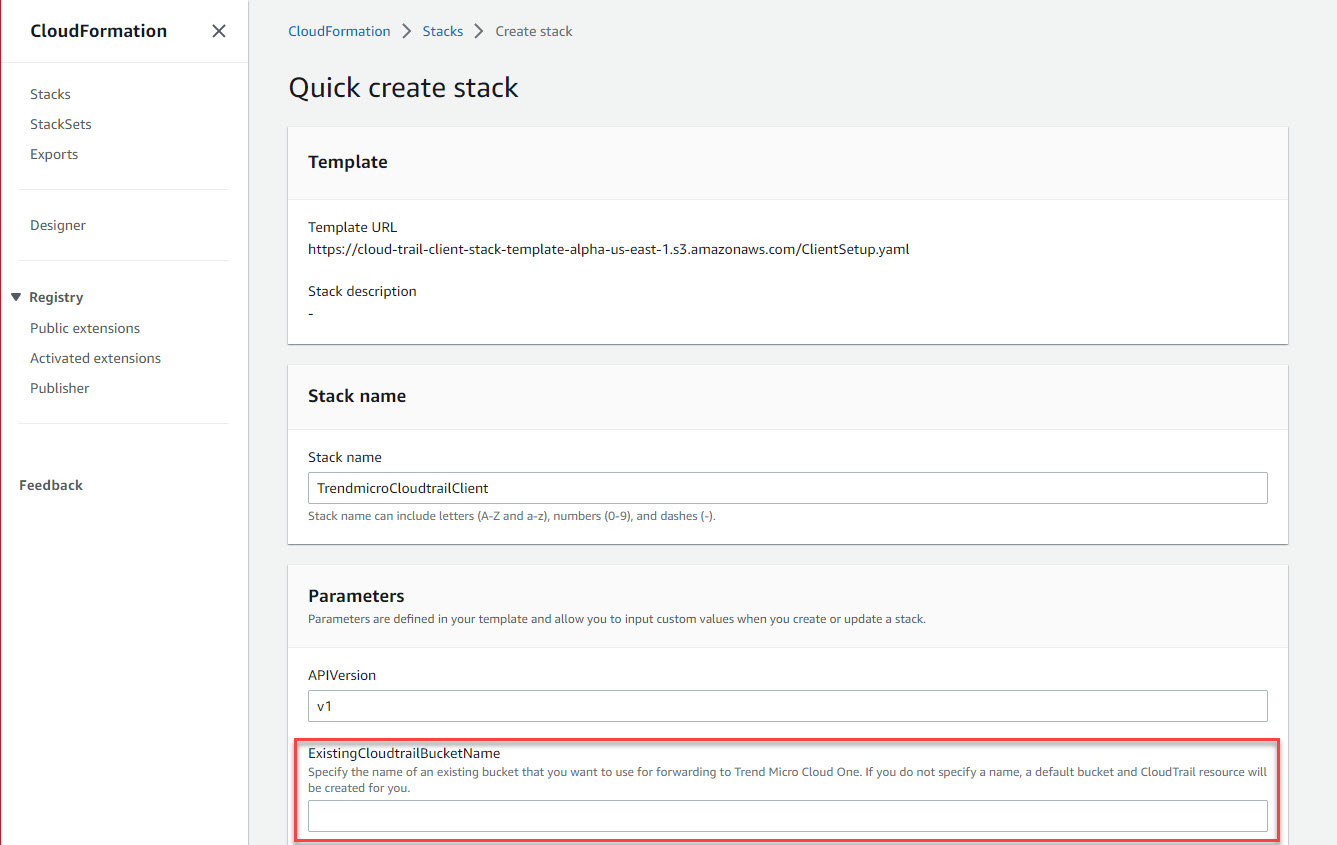Viewport: 1337px width, 845px height.
Task: Open Stacks in the left sidebar
Action: (50, 94)
